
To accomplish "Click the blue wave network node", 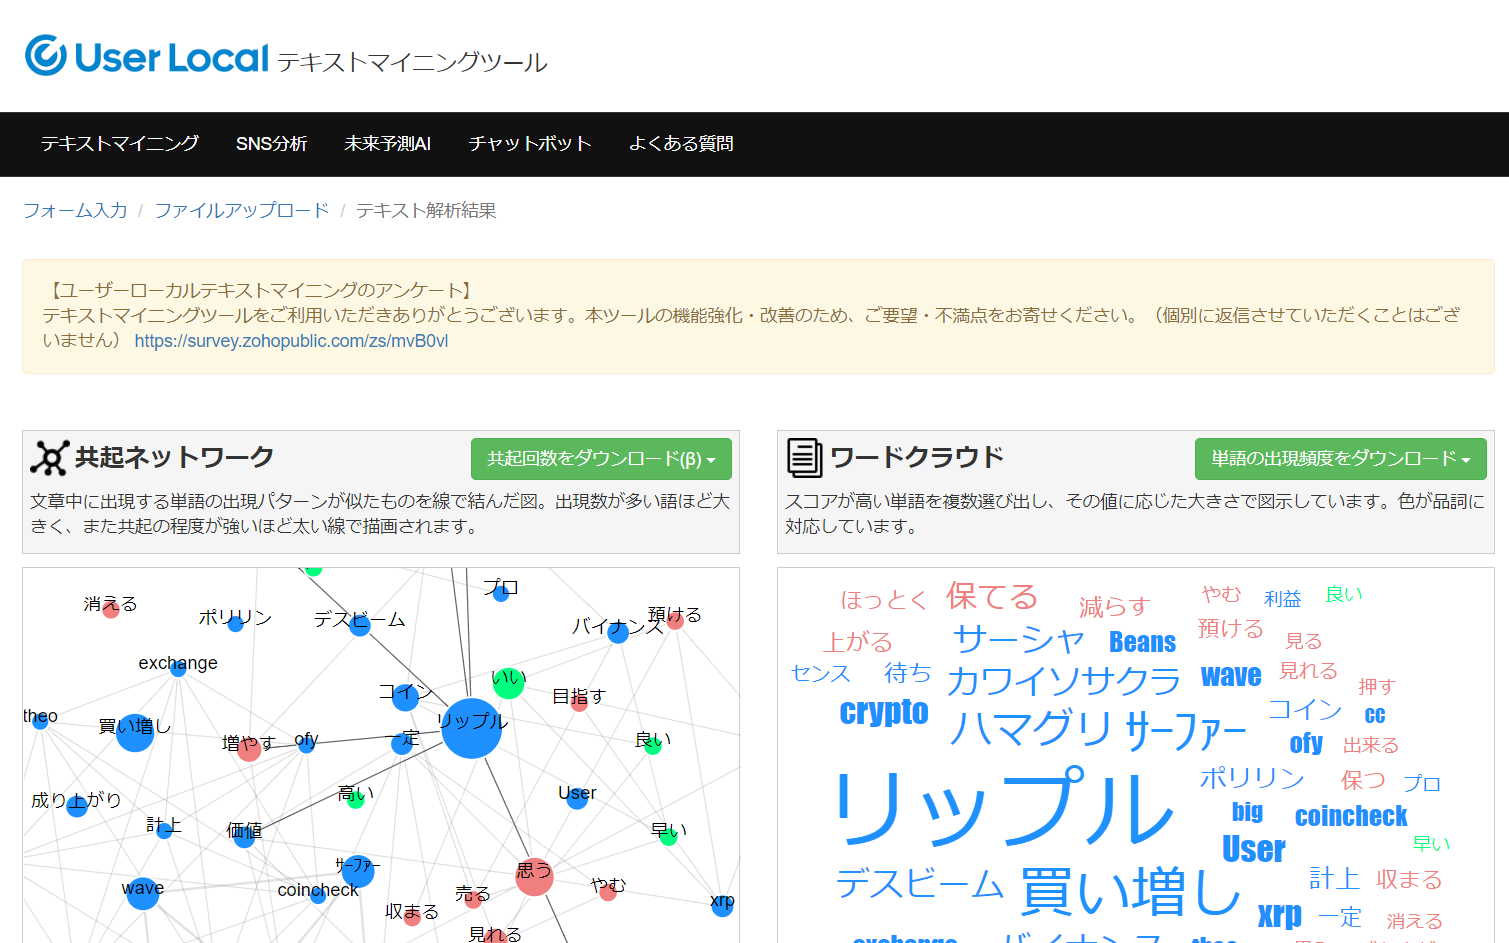I will 143,893.
